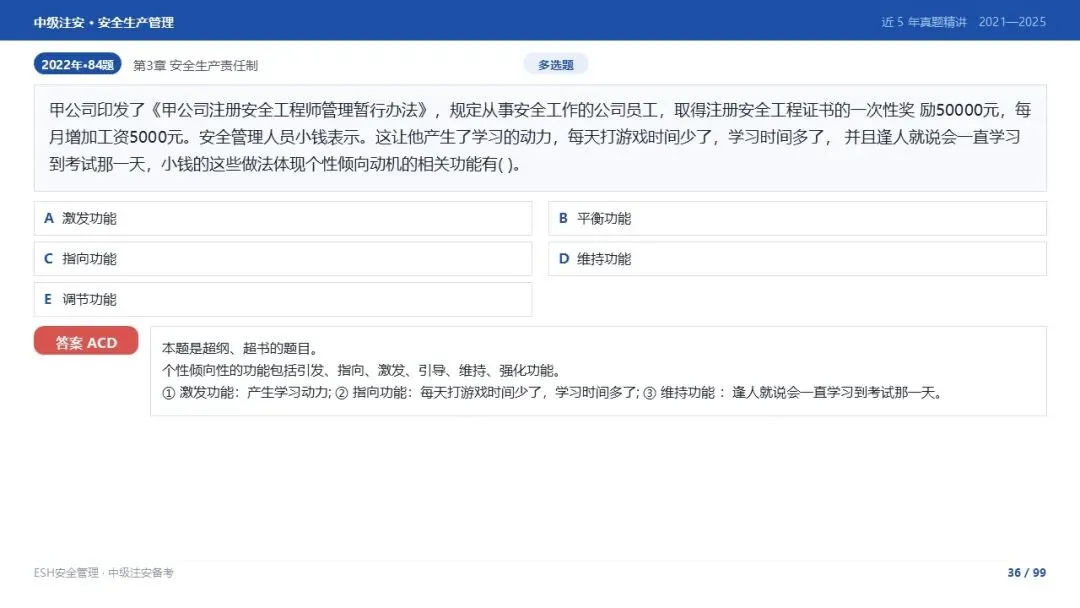The image size is (1080, 608).
Task: Click the 2022年·84题 question badge
Action: 78,64
